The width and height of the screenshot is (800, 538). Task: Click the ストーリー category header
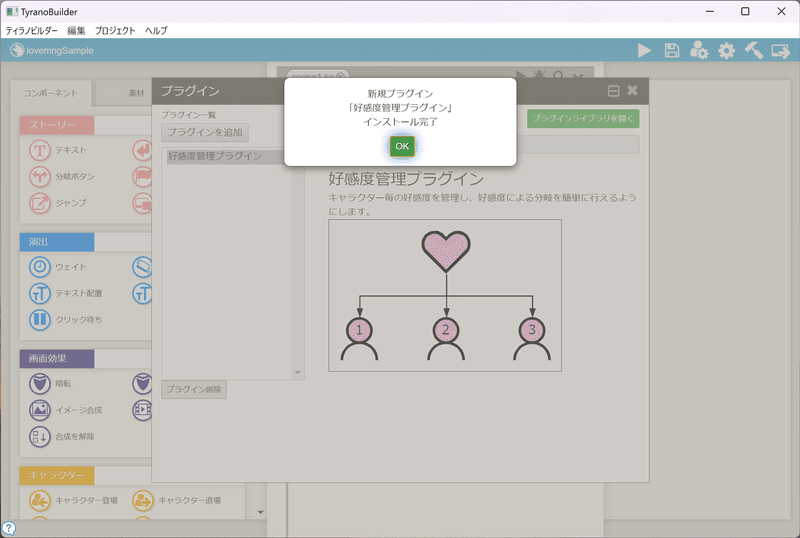tap(57, 125)
